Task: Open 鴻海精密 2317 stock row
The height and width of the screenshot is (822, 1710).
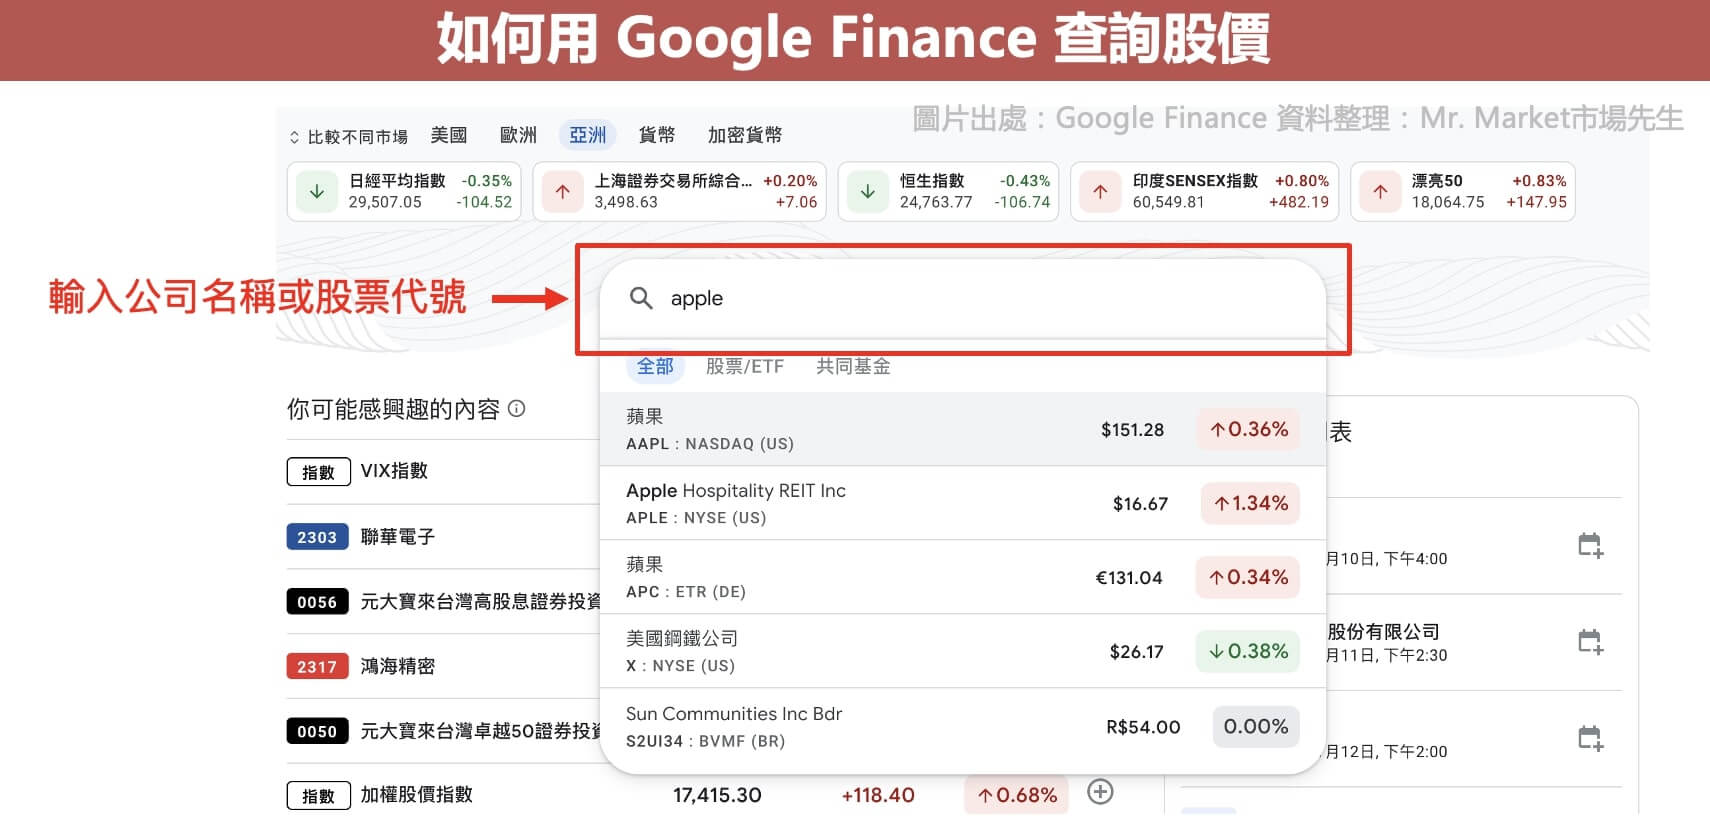Action: point(442,666)
